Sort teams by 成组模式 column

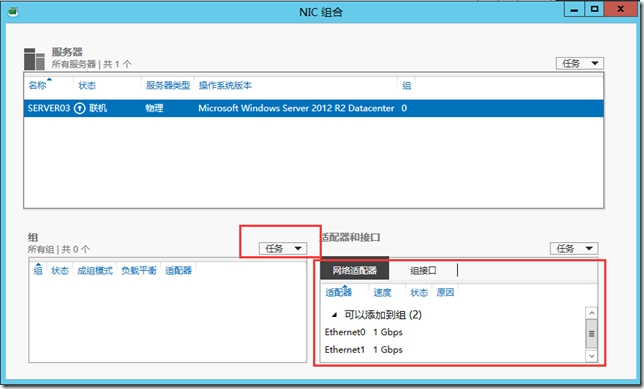pos(95,270)
